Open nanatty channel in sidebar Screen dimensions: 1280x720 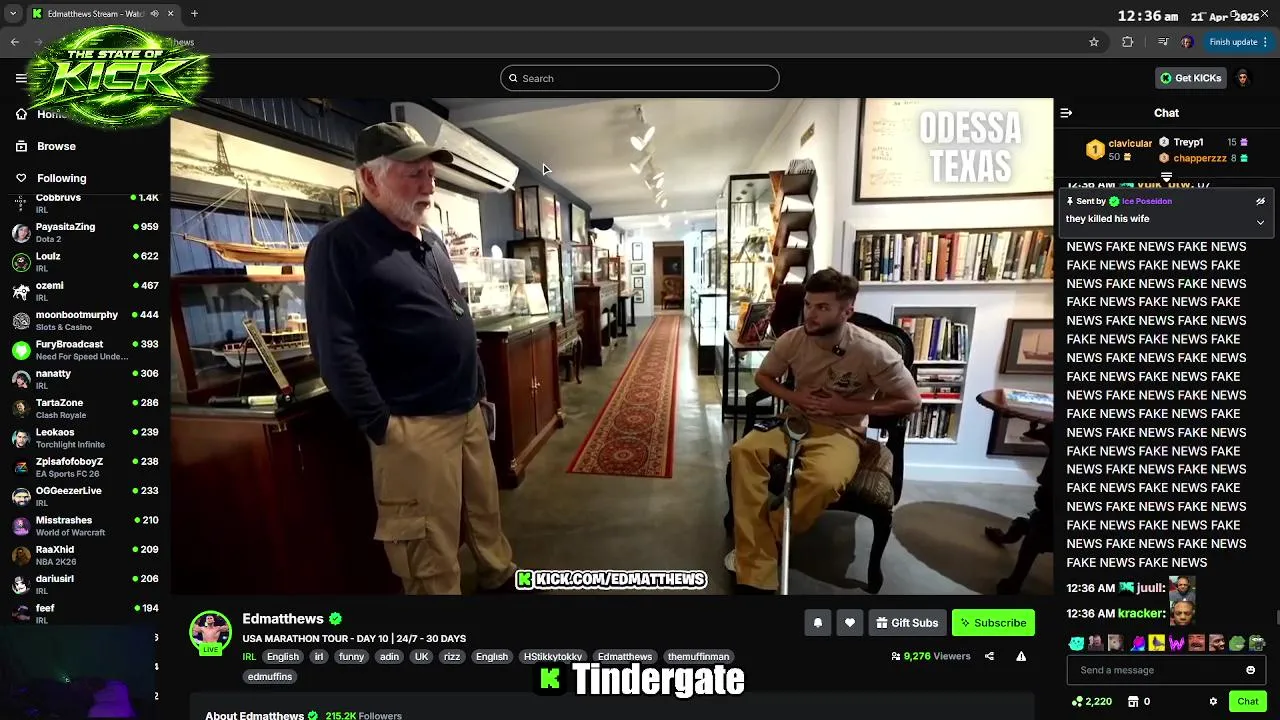pyautogui.click(x=85, y=379)
